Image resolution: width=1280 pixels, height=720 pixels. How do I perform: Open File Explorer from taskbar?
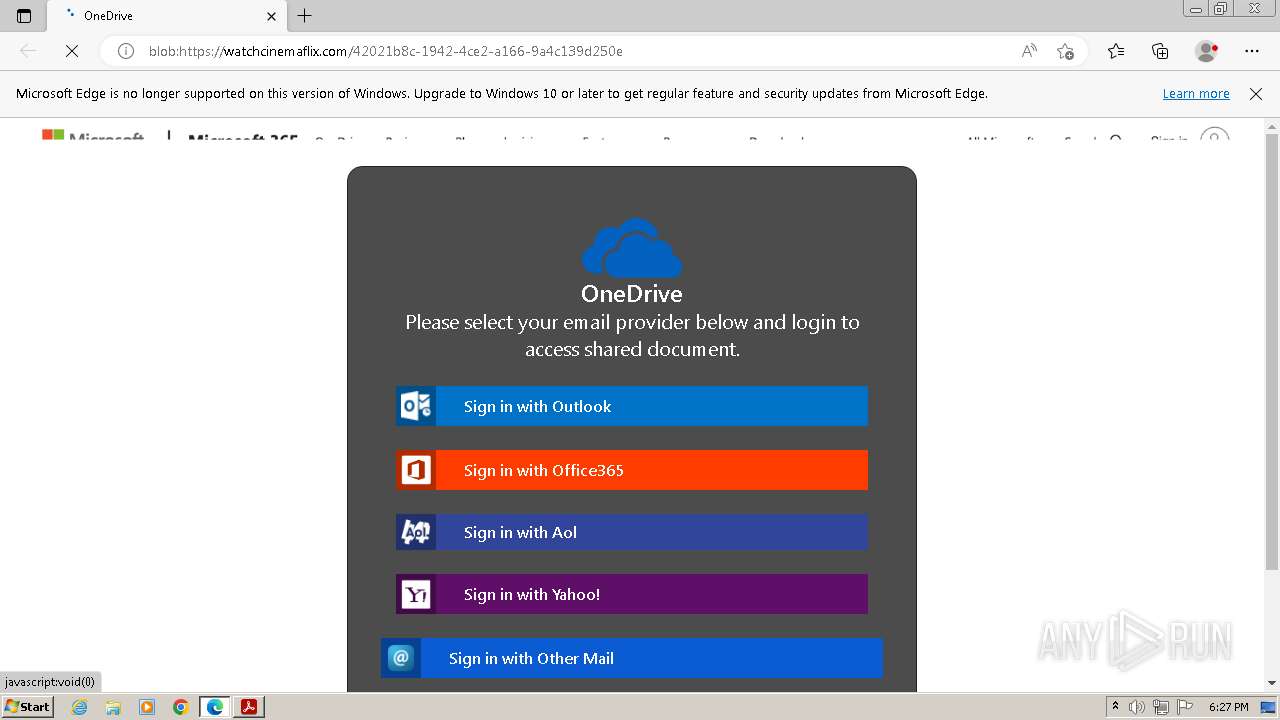pos(113,707)
